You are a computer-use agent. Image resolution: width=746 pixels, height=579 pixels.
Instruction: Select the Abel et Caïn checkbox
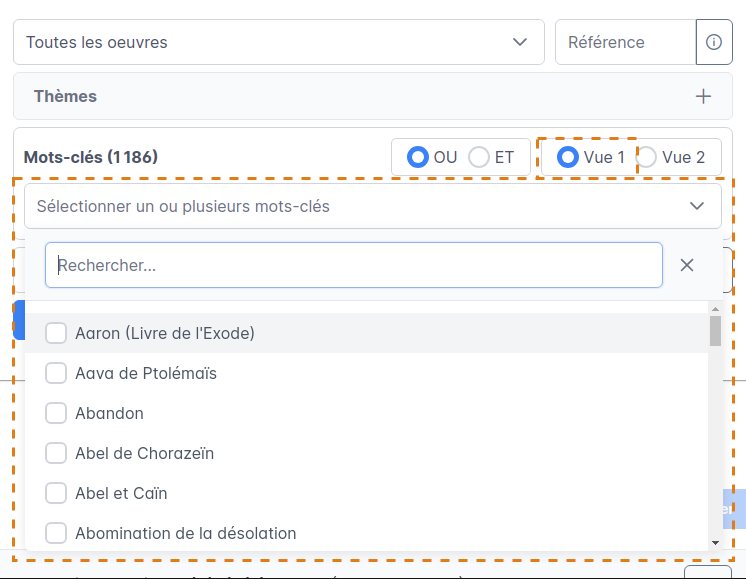click(56, 493)
